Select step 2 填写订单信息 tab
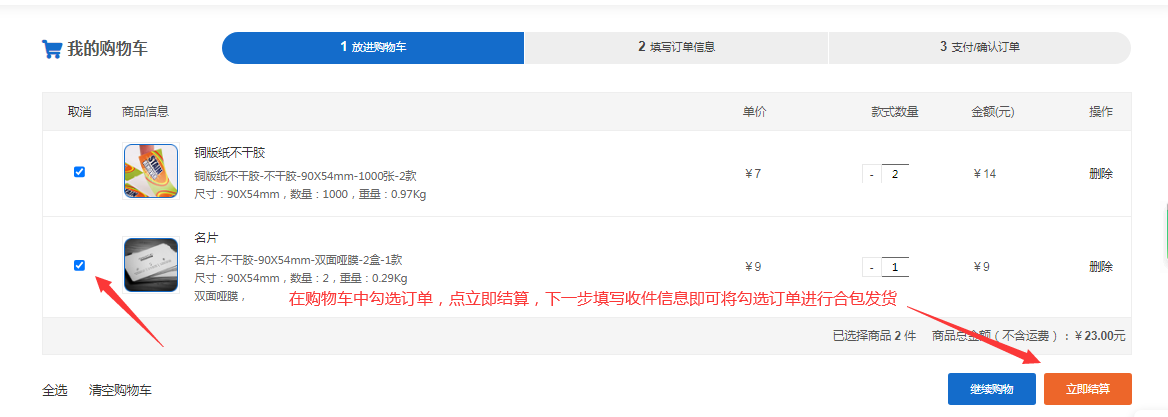1168x417 pixels. pyautogui.click(x=676, y=47)
